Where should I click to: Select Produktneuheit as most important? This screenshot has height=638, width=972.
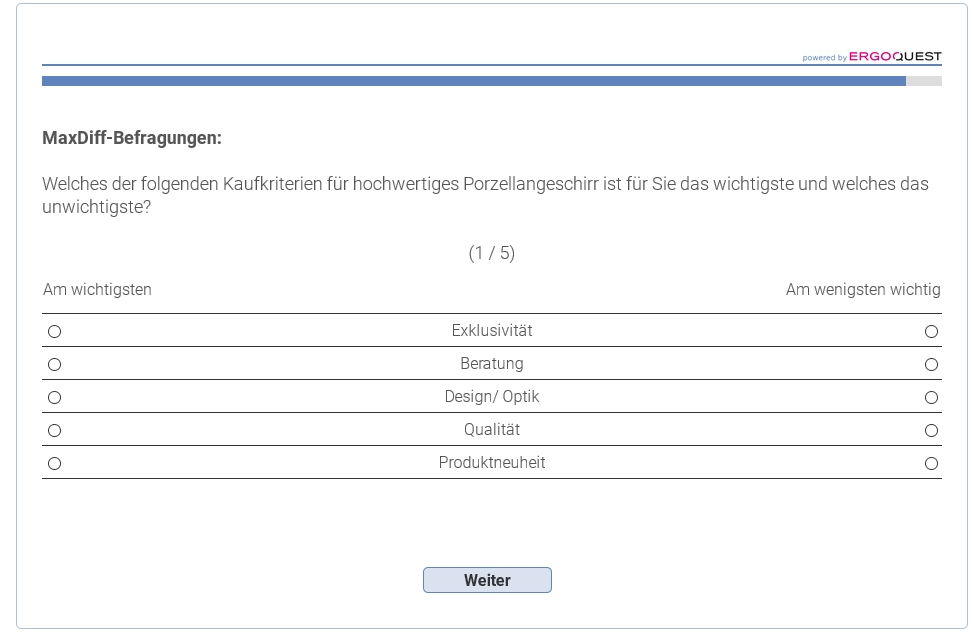coord(55,463)
